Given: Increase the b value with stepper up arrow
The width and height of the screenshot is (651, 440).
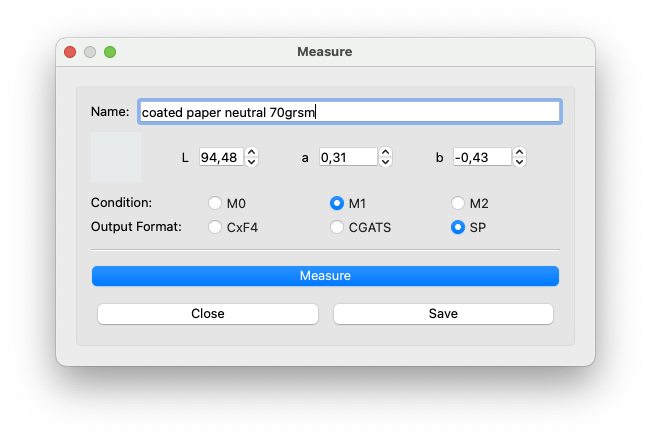Looking at the screenshot, I should (x=520, y=152).
